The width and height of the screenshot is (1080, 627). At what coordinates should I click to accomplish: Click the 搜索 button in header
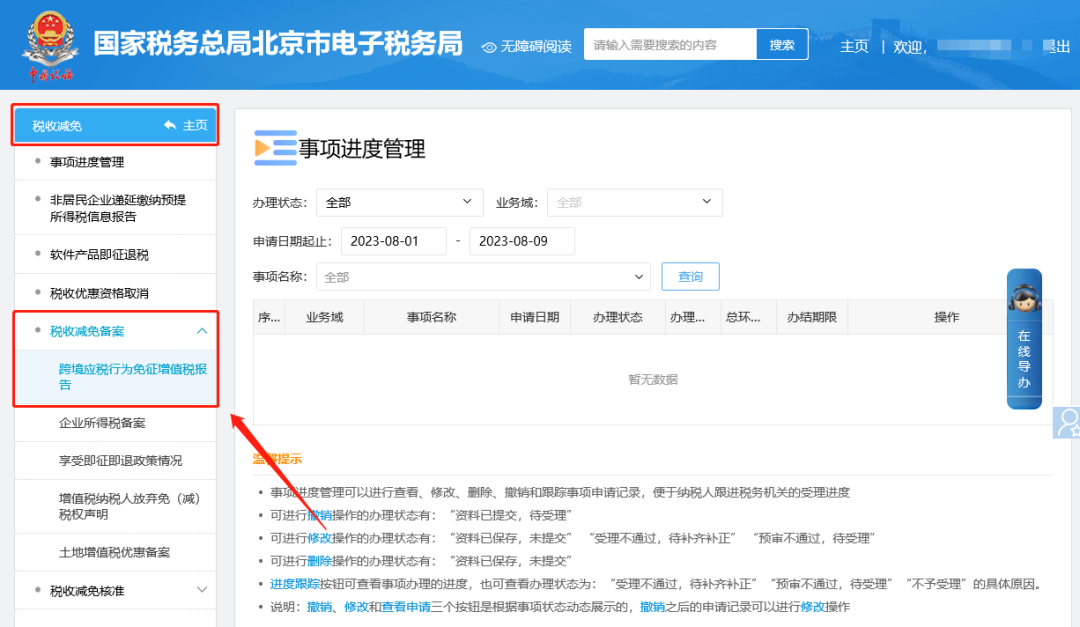tap(782, 45)
